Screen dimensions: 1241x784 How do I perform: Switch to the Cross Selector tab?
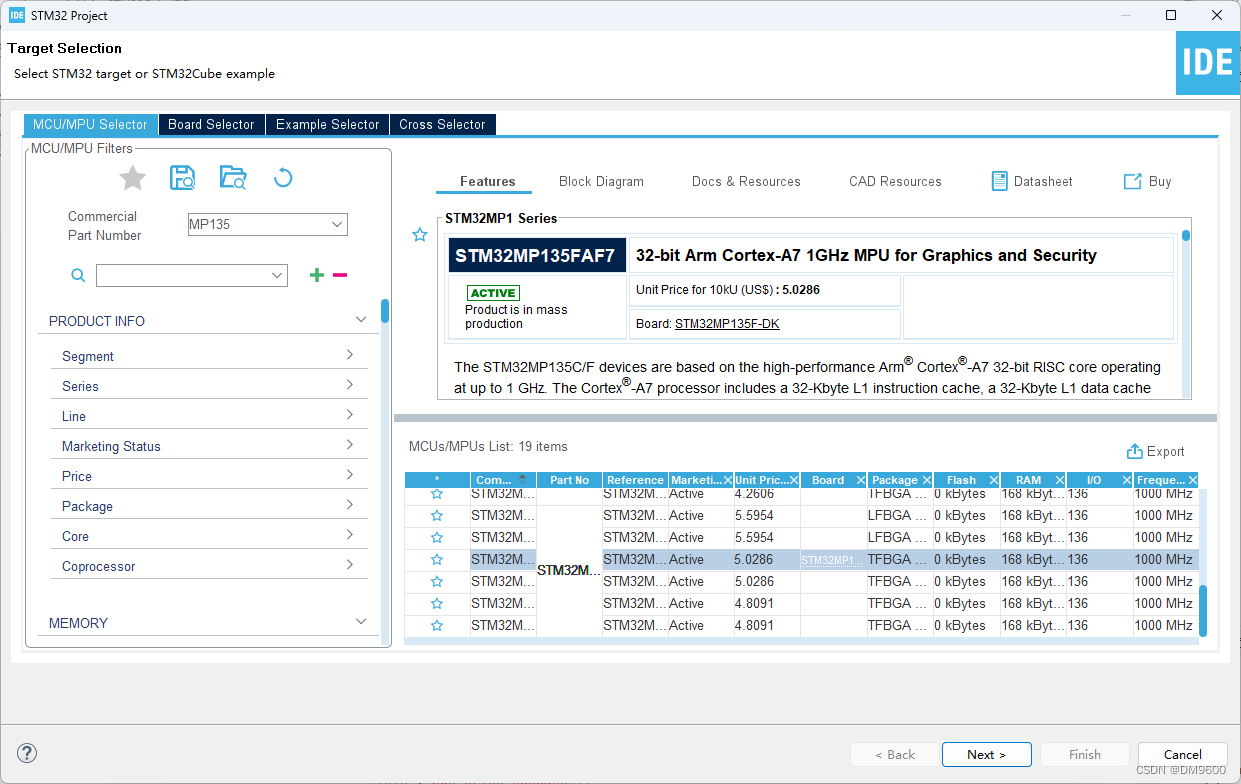[442, 124]
